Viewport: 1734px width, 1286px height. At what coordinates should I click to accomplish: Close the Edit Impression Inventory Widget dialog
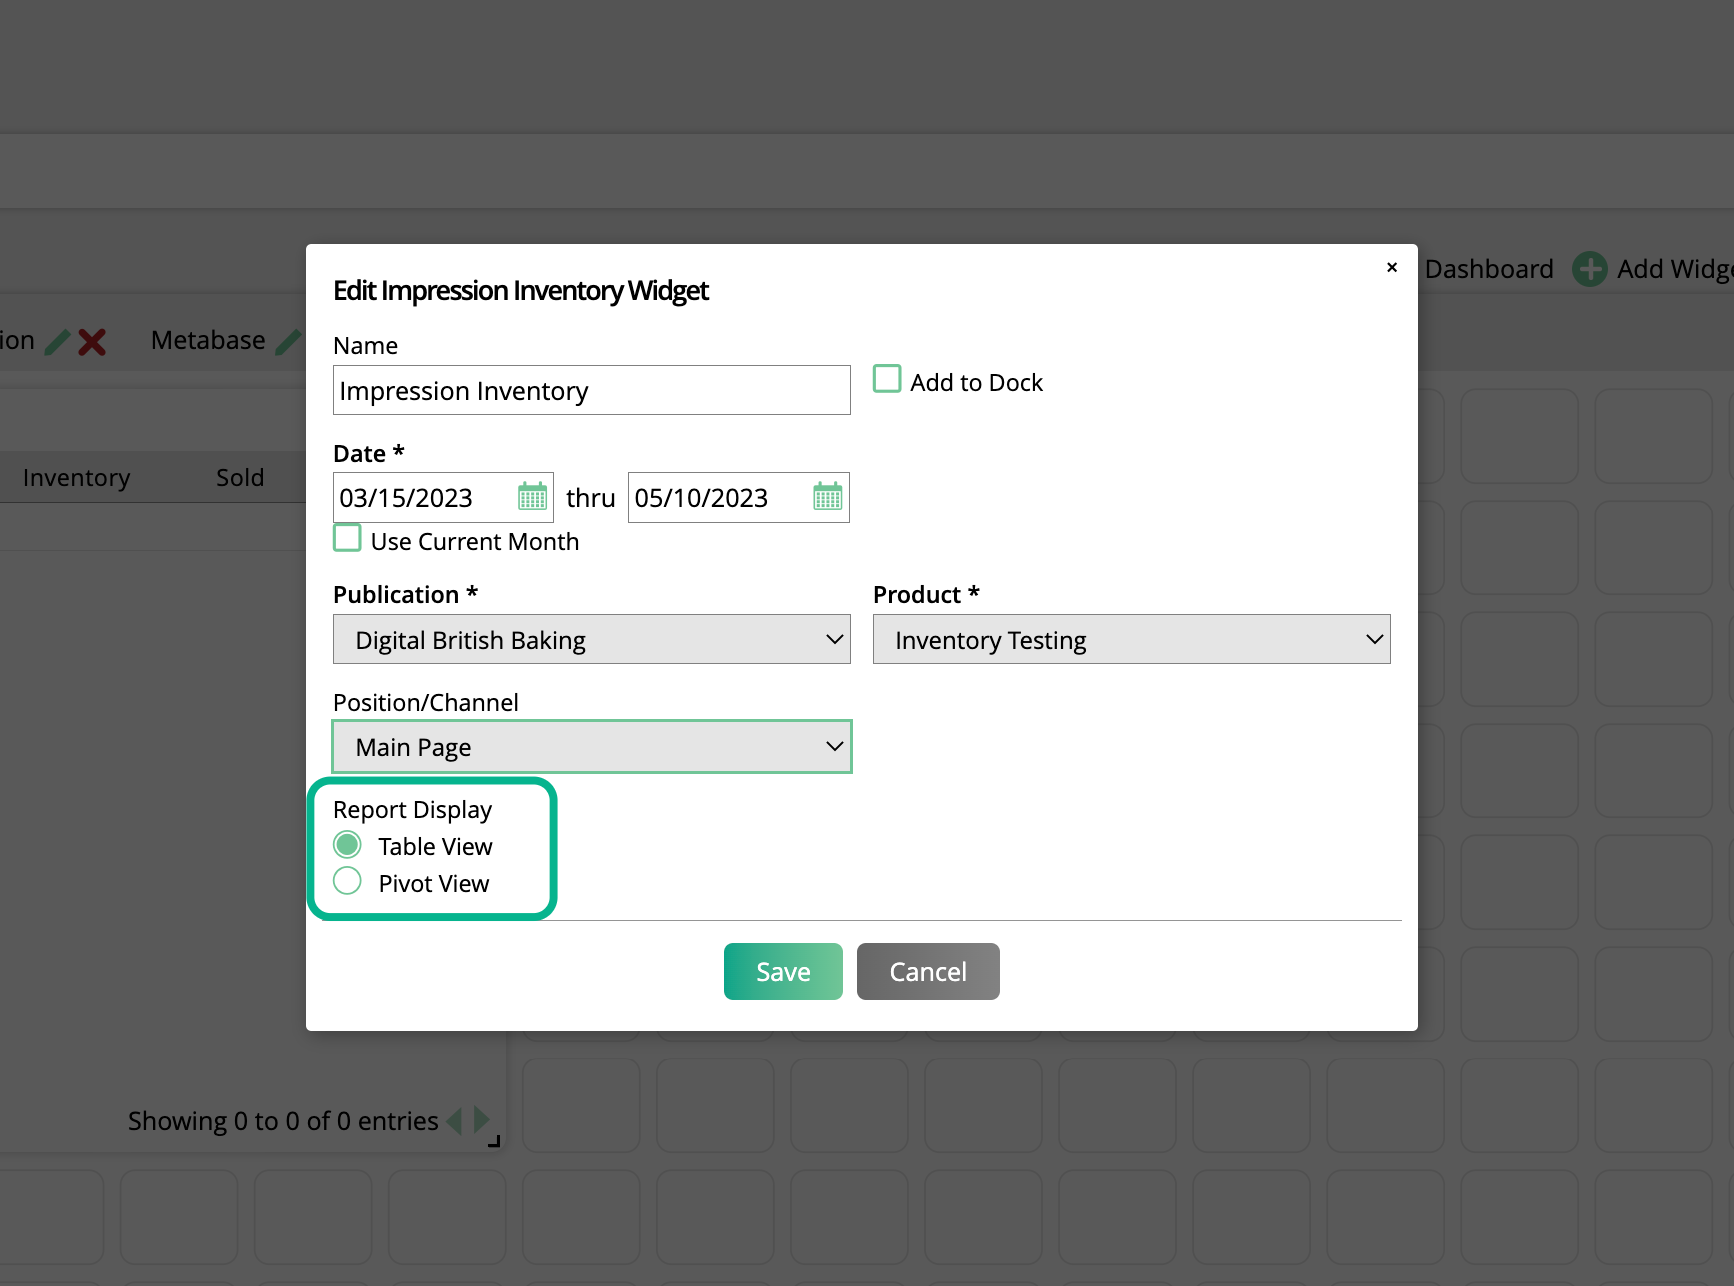pos(1391,268)
